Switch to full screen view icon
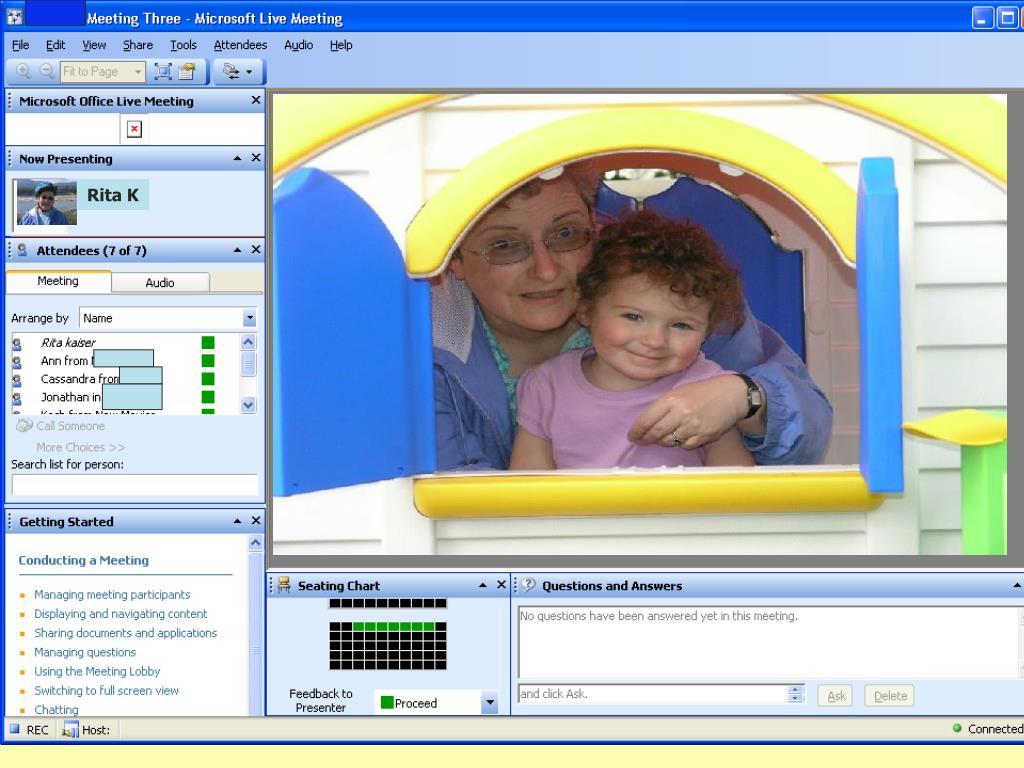Image resolution: width=1024 pixels, height=768 pixels. pyautogui.click(x=163, y=71)
